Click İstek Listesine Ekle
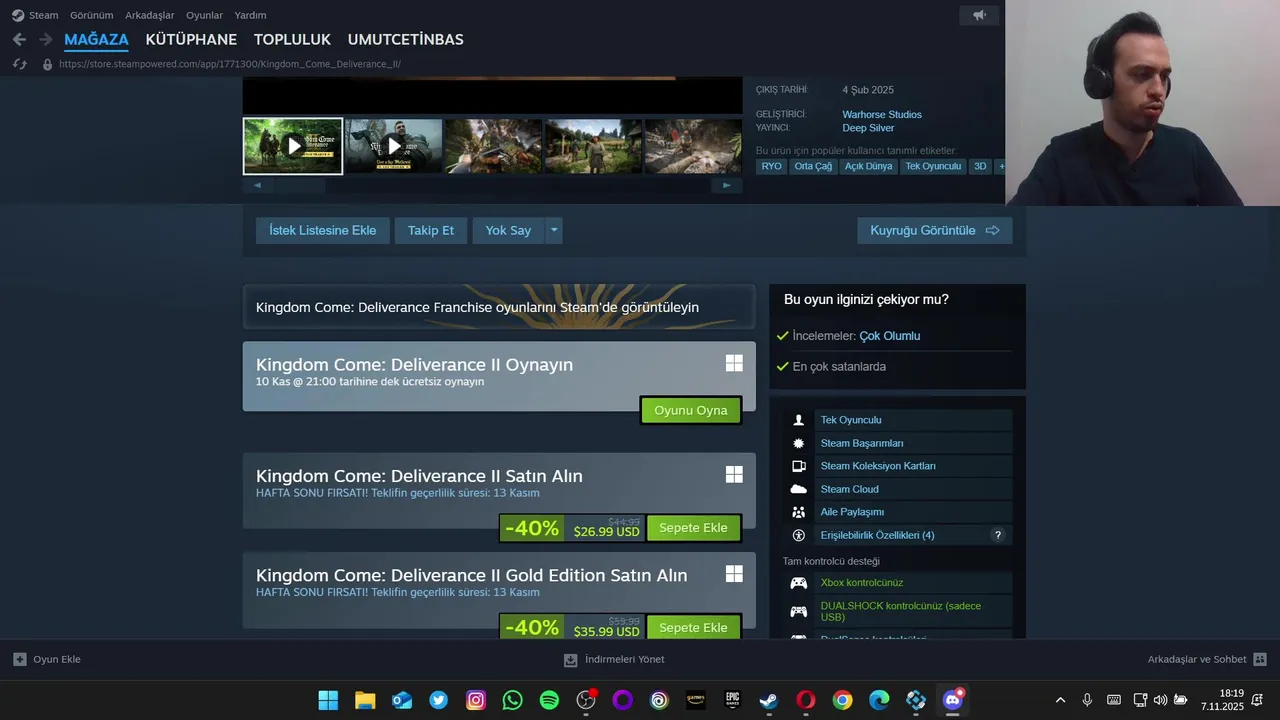The image size is (1280, 720). point(323,231)
